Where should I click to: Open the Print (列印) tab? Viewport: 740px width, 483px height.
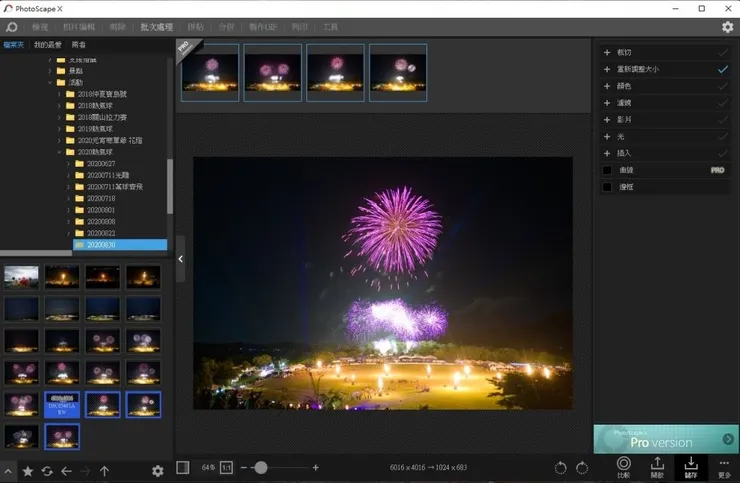tap(299, 27)
